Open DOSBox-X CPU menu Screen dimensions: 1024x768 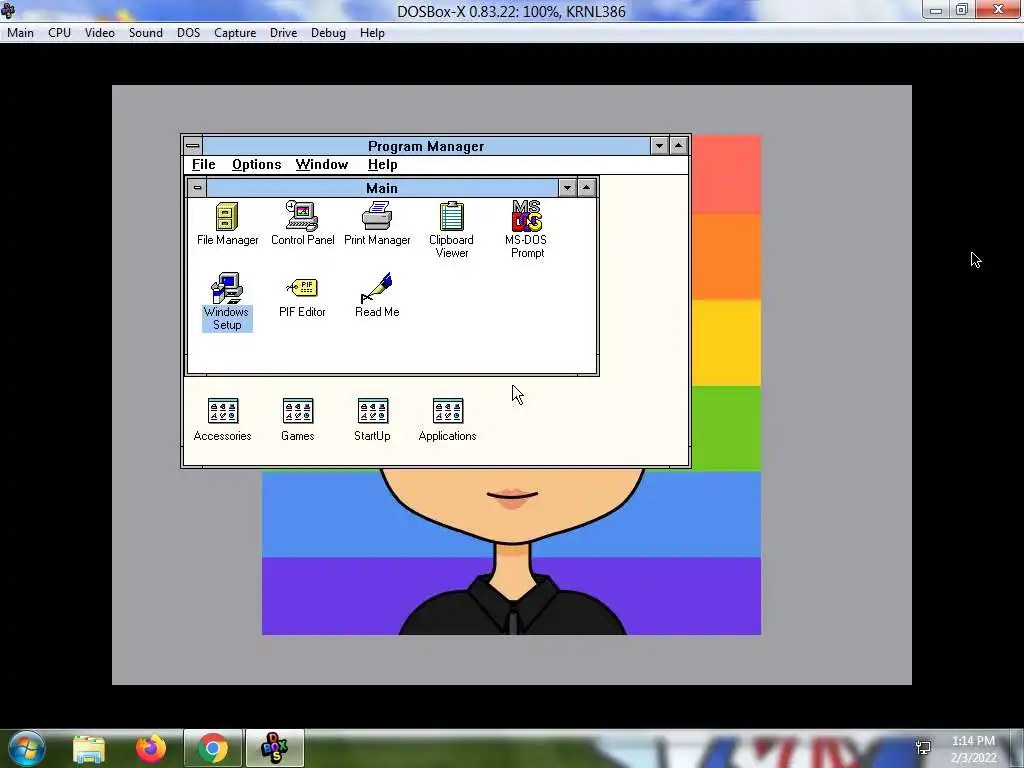(x=59, y=33)
